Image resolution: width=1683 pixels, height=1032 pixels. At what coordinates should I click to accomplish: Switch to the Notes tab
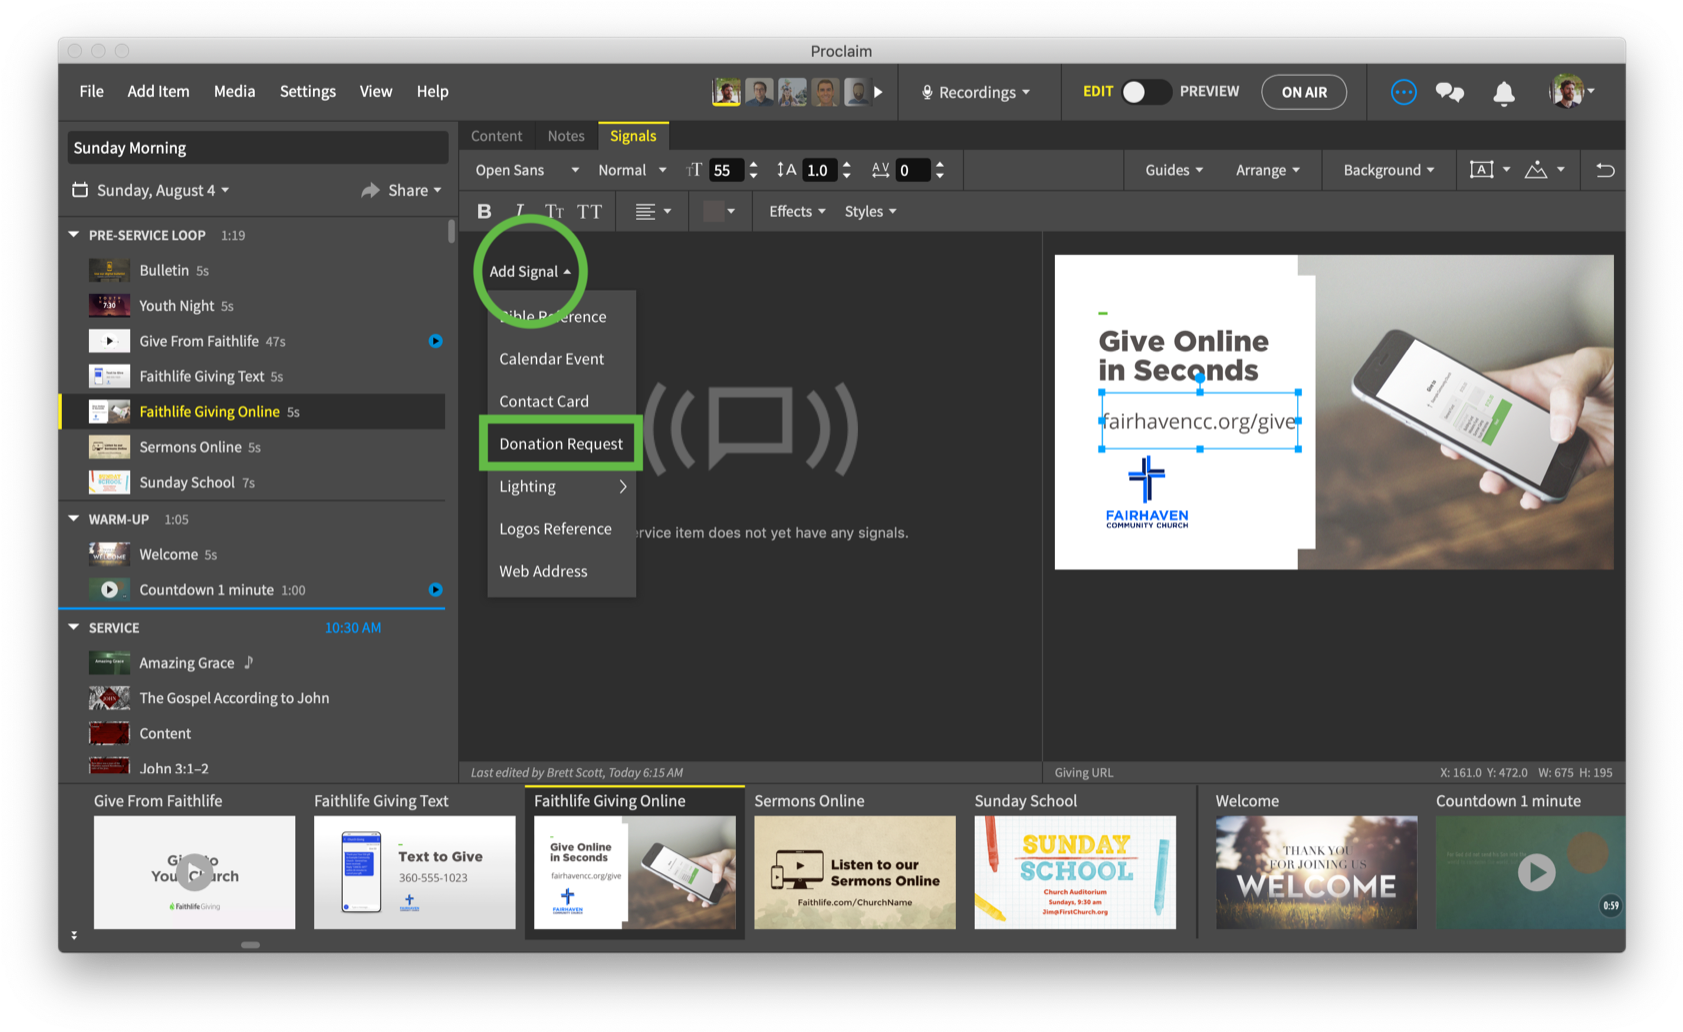[x=566, y=136]
